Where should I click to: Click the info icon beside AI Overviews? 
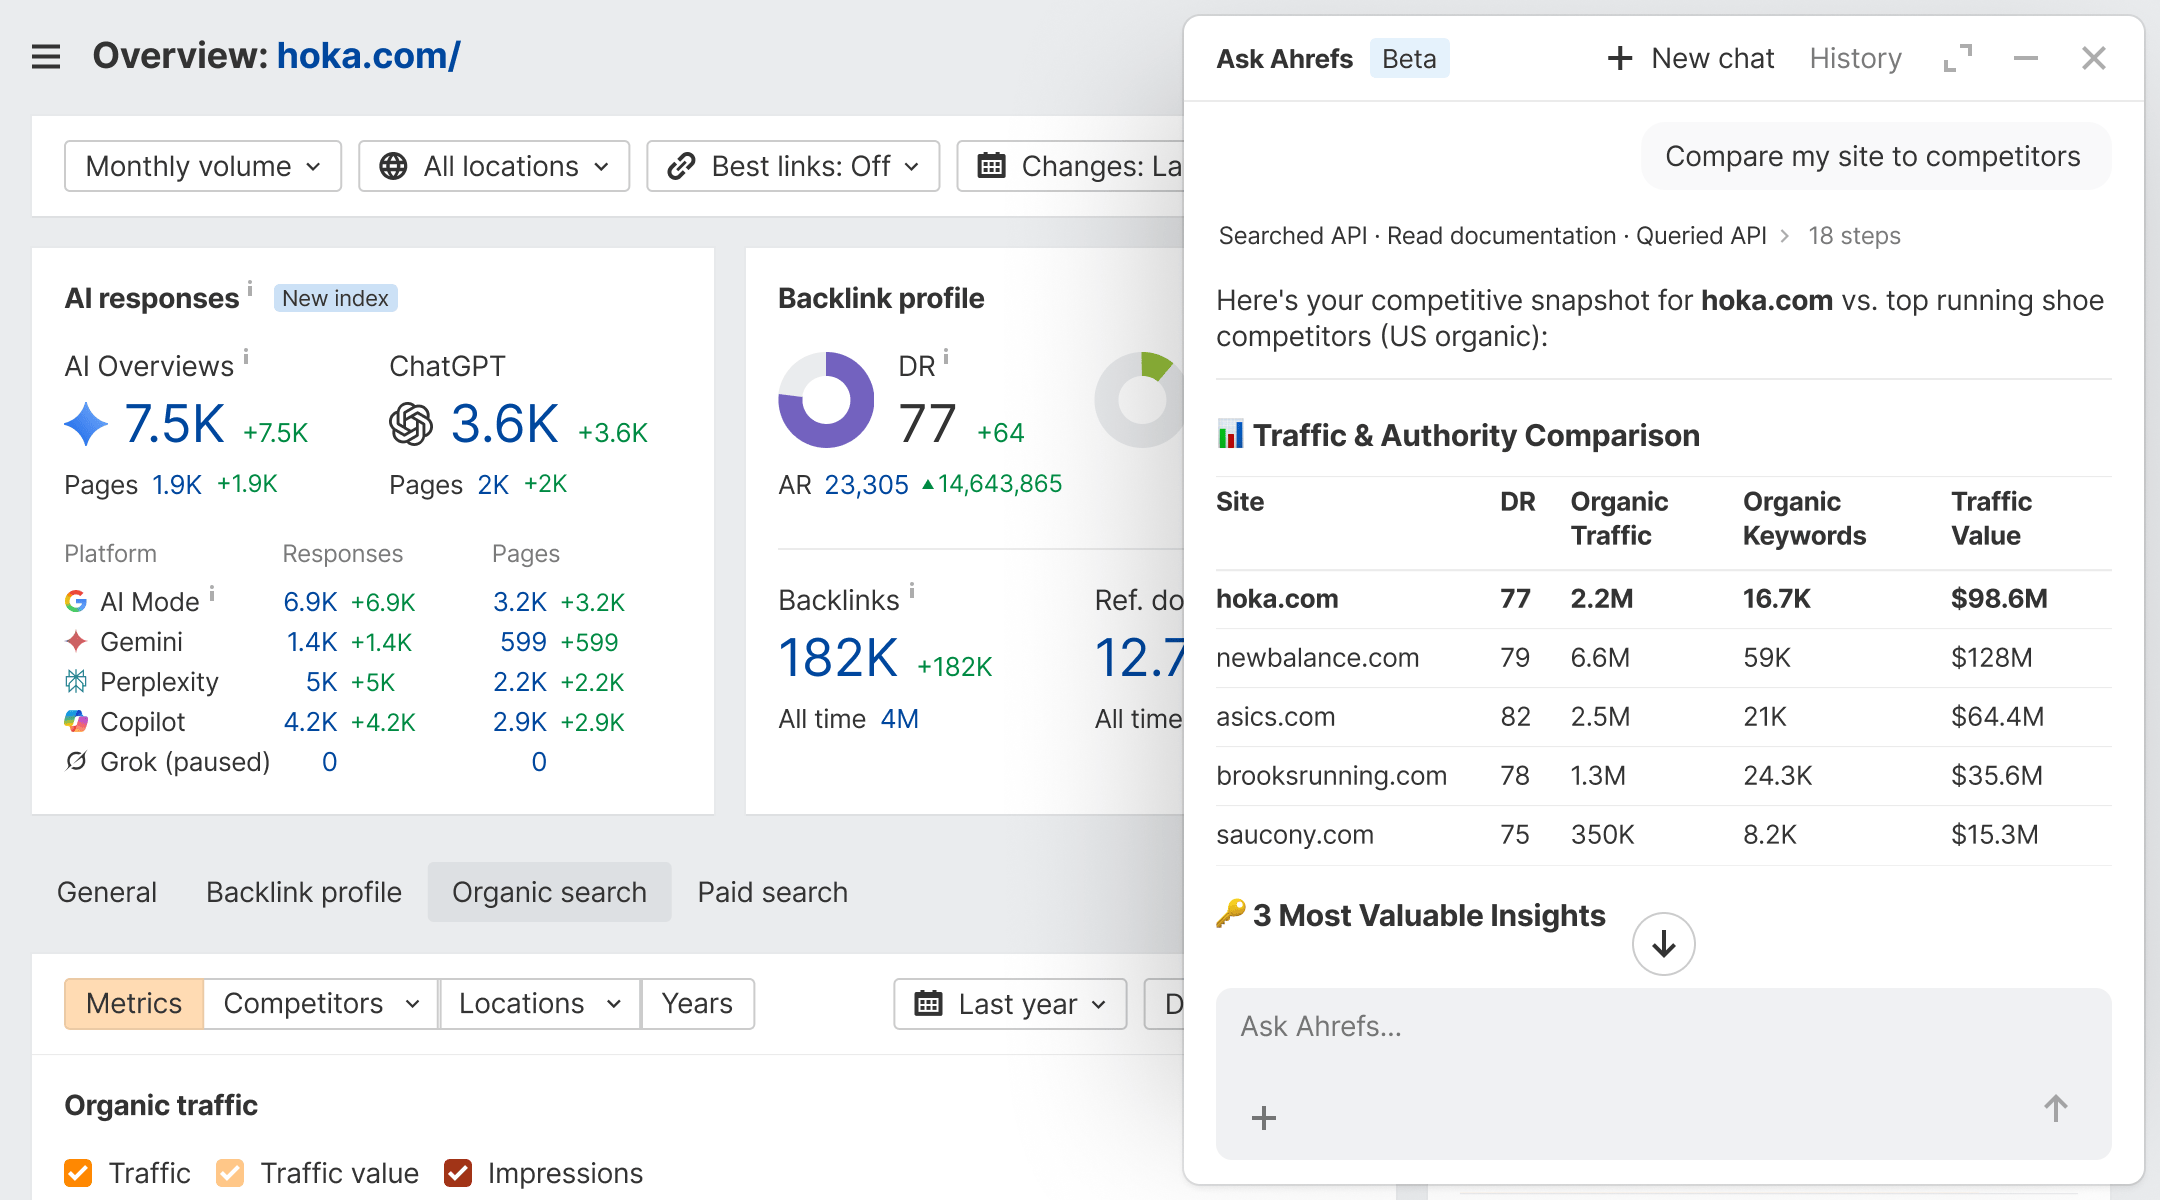pyautogui.click(x=246, y=356)
